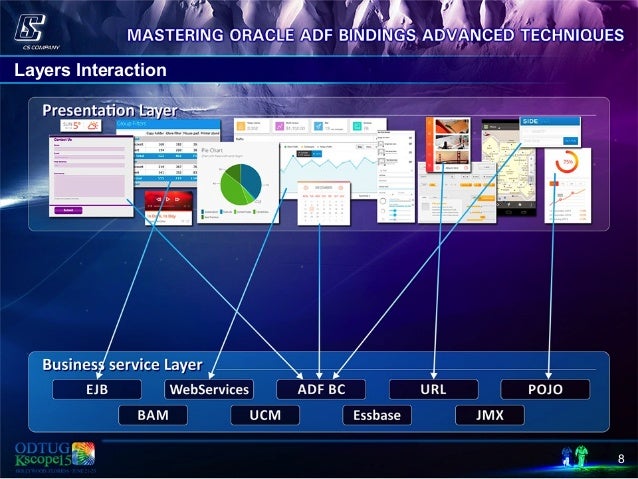Click the ADF BC box

pos(321,389)
